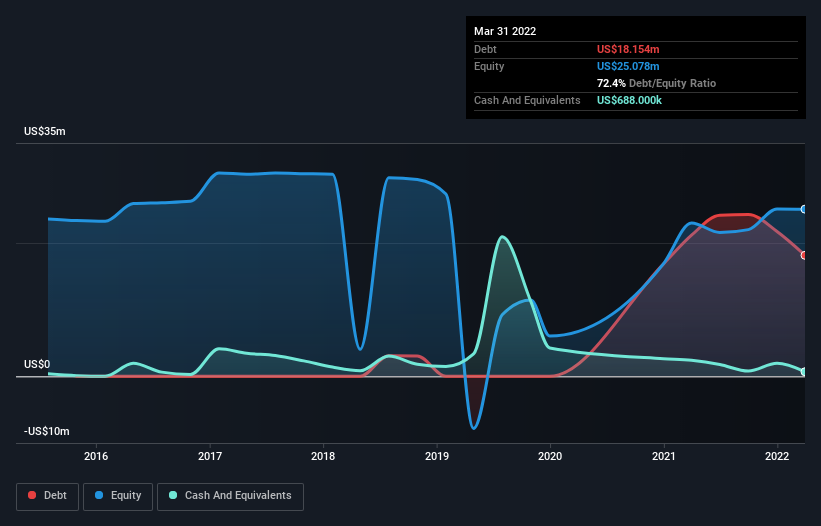Screen dimensions: 821x526
Task: Click the Mar 31 2022 tooltip date
Action: click(x=505, y=31)
